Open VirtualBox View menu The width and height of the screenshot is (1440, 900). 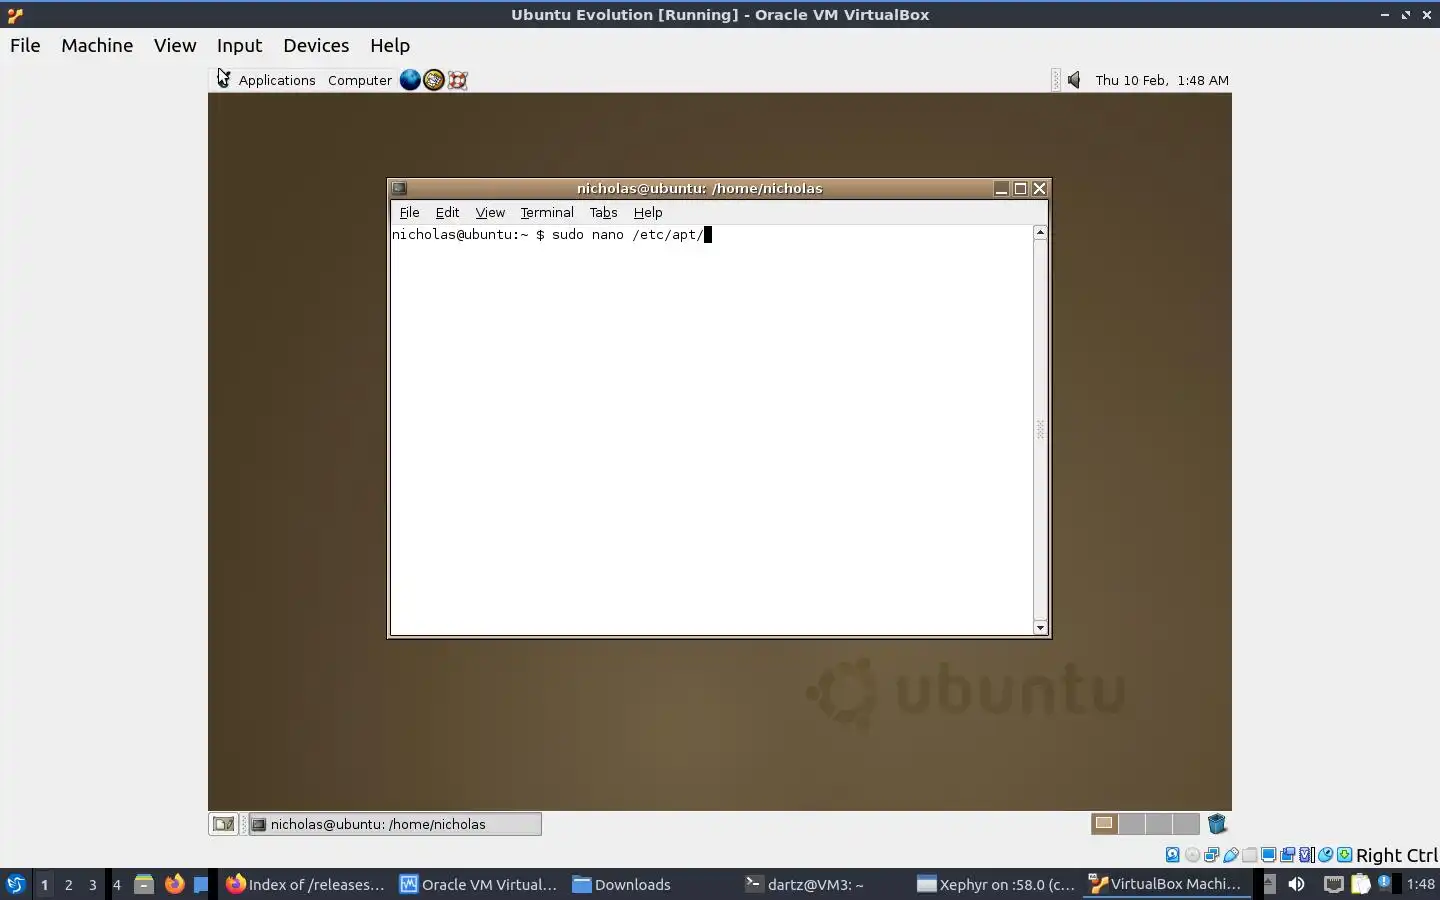[175, 45]
